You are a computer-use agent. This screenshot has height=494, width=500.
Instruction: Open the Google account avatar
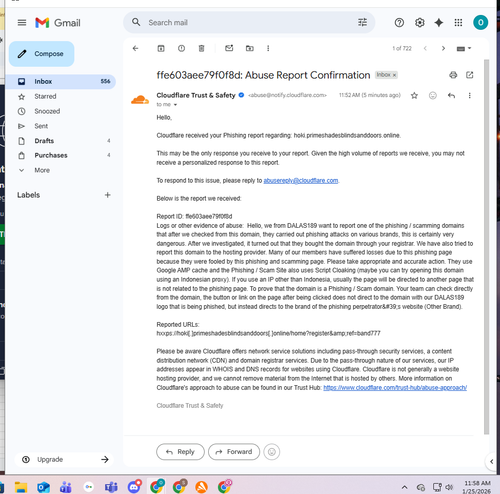[480, 22]
